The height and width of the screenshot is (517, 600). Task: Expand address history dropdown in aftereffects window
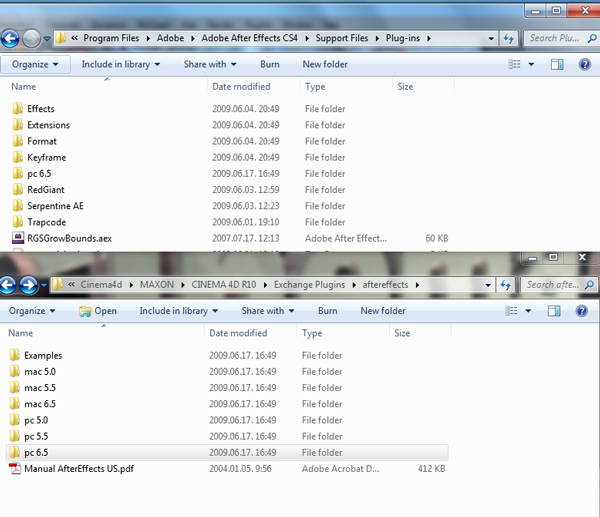click(488, 285)
